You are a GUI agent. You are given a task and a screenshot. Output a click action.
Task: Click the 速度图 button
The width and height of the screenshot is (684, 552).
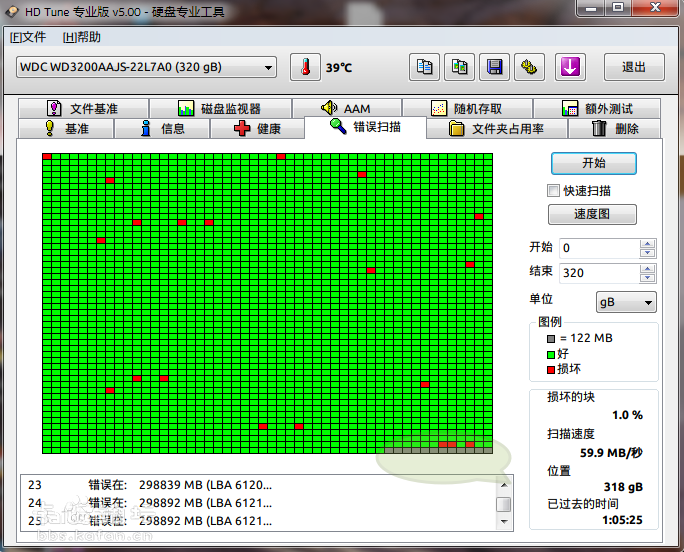click(x=592, y=214)
